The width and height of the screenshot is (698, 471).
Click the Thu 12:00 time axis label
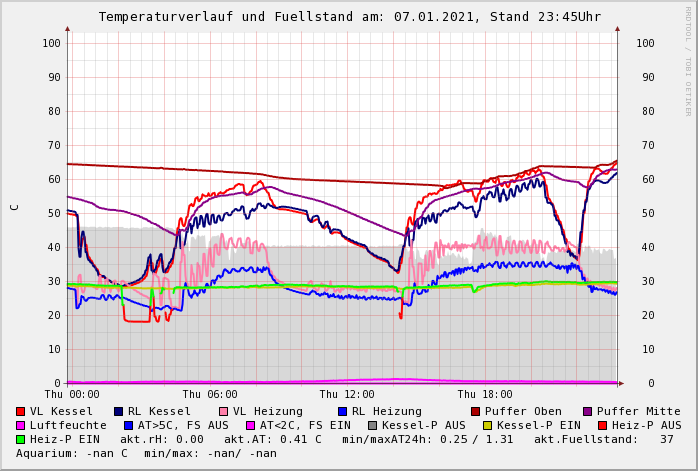point(347,395)
